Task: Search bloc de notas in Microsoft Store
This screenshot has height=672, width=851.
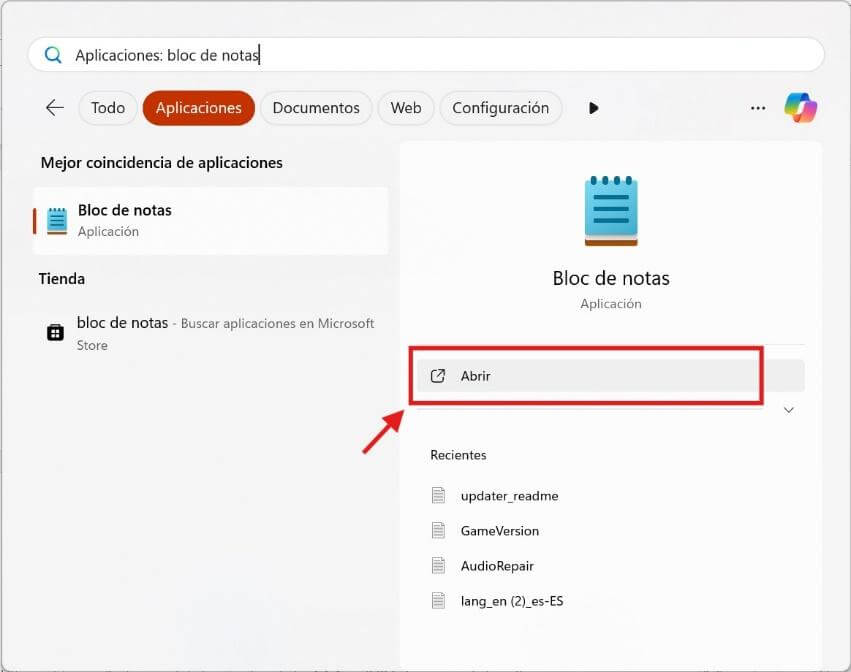Action: click(210, 334)
